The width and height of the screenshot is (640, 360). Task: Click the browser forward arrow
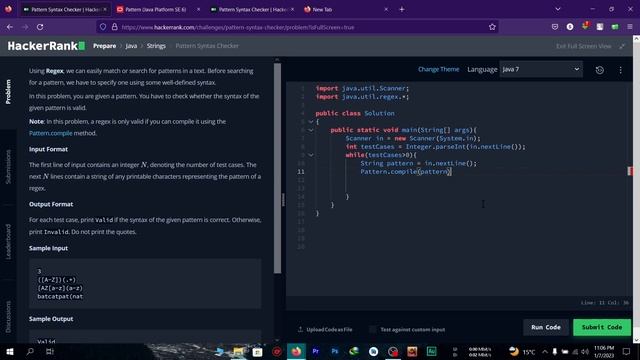25,27
